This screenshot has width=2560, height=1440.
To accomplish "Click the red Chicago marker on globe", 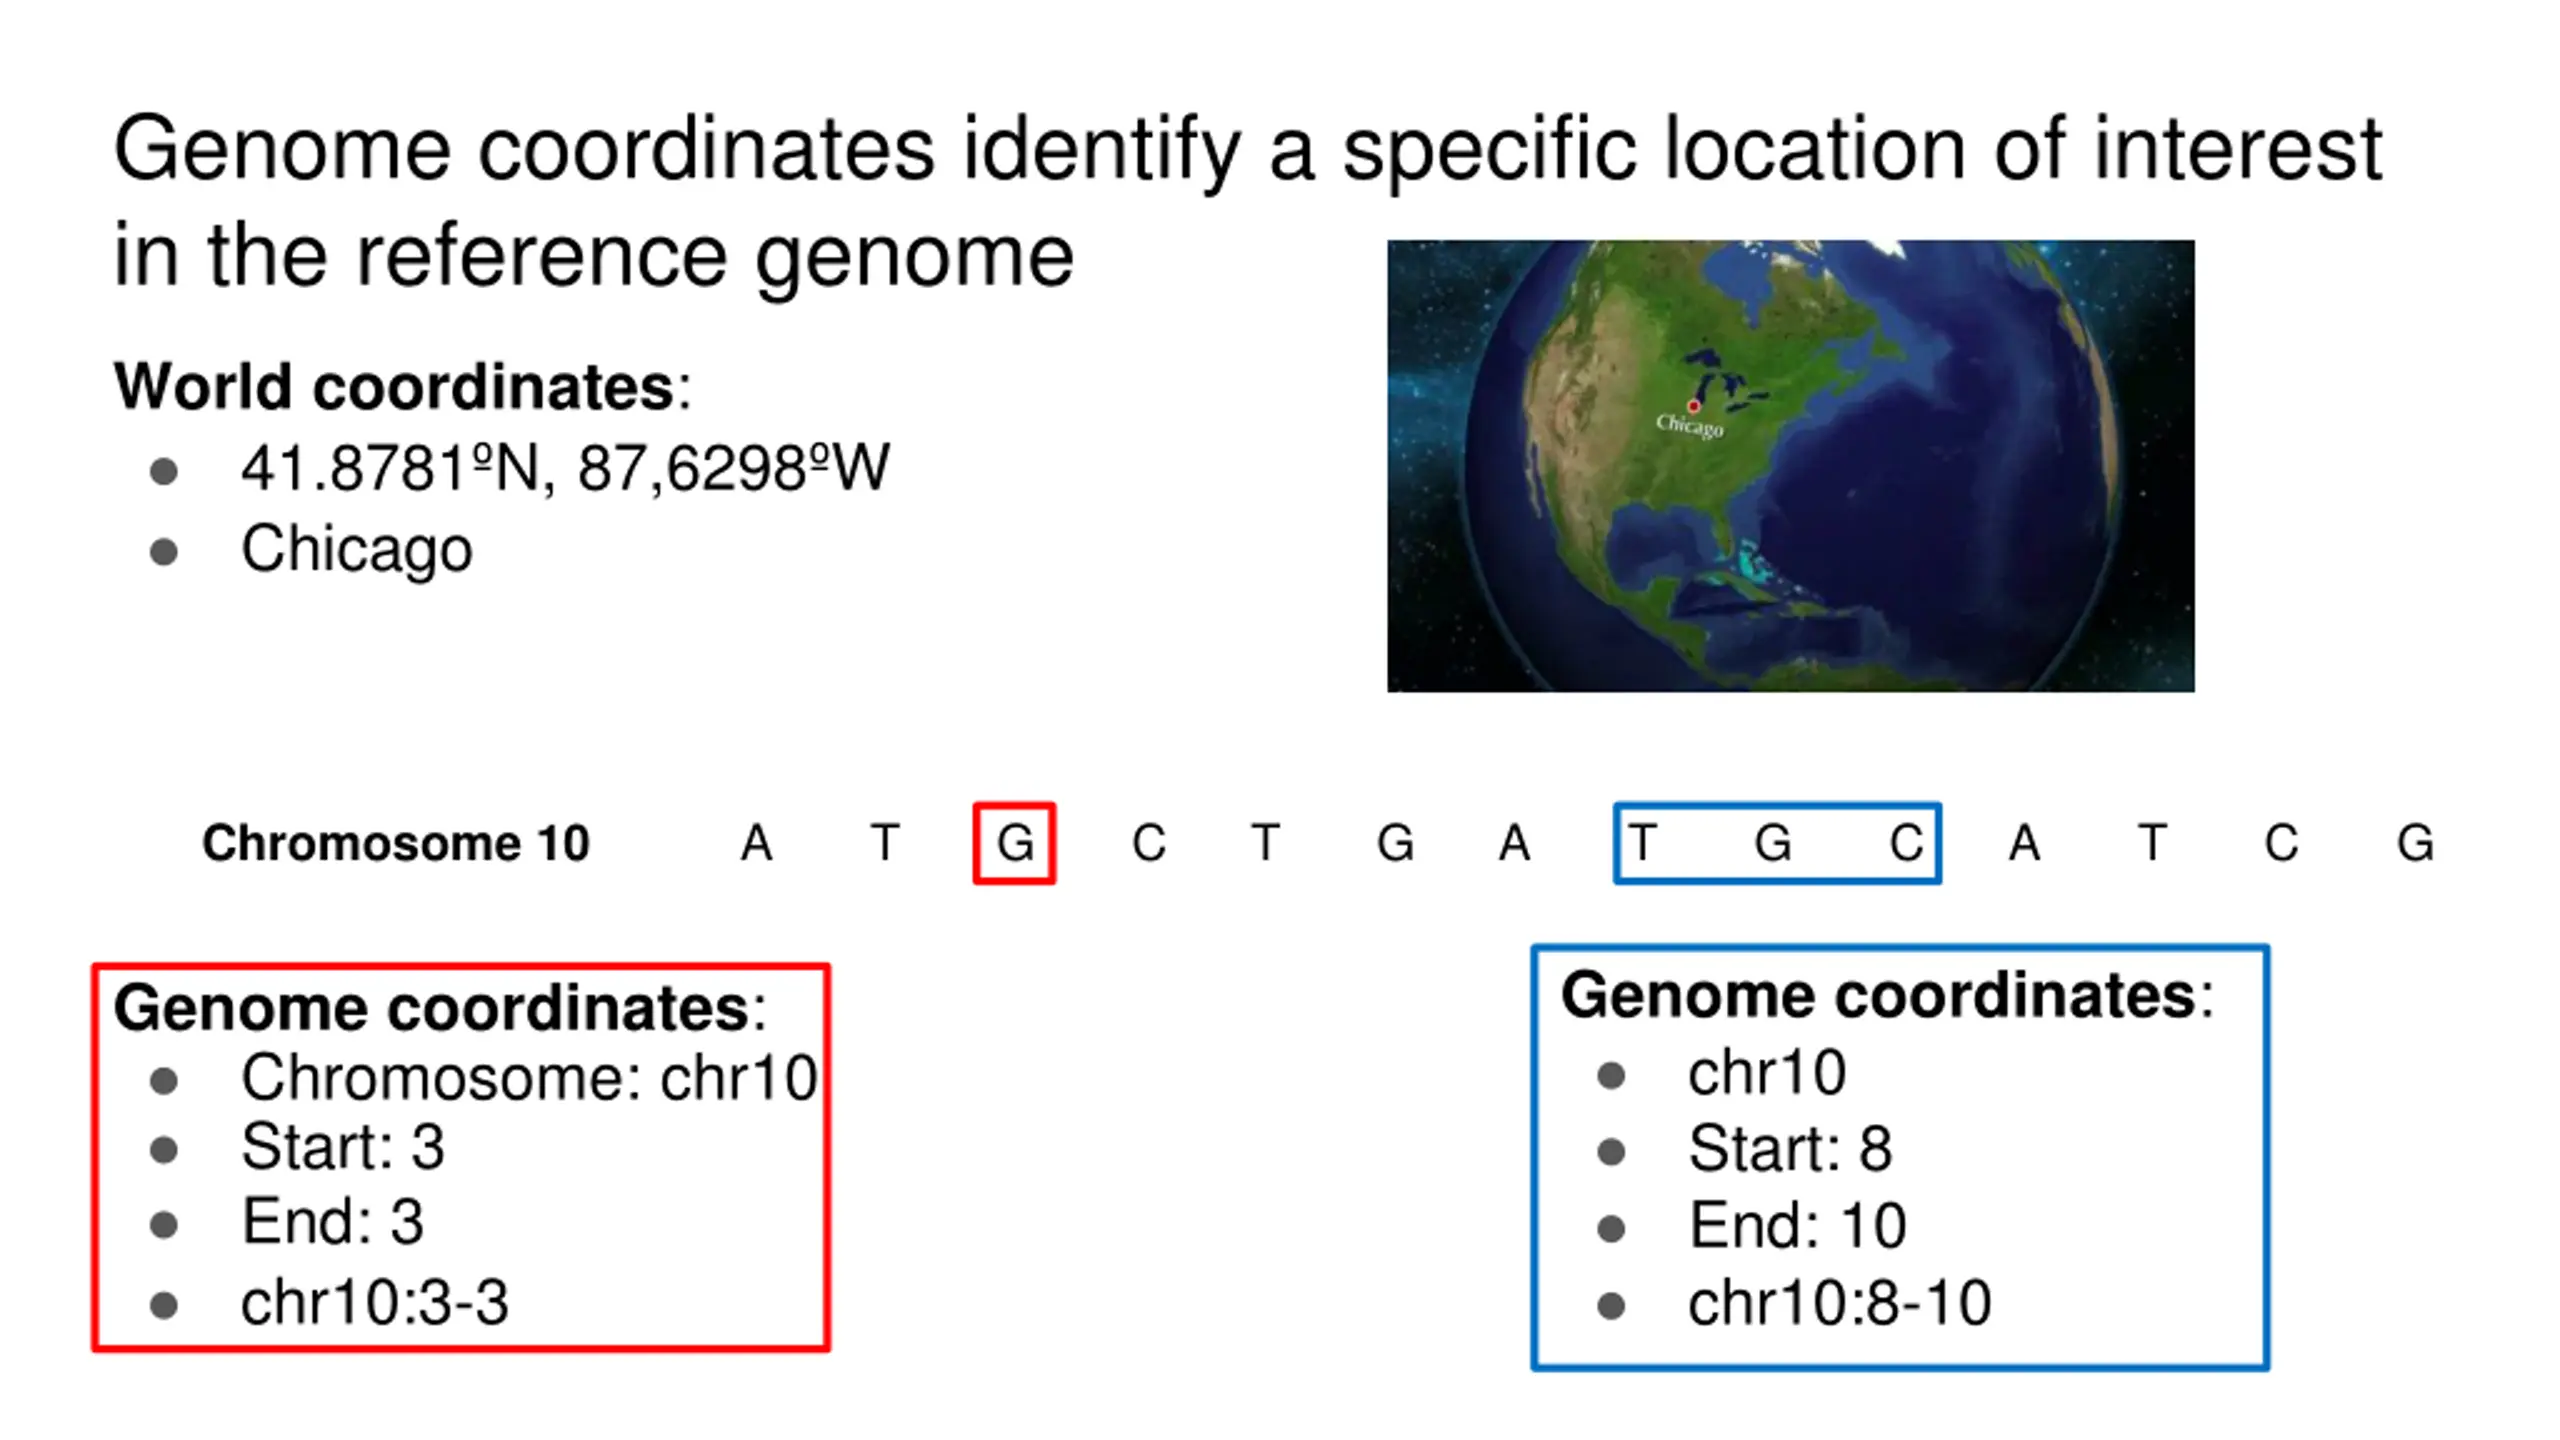I will coord(1694,405).
